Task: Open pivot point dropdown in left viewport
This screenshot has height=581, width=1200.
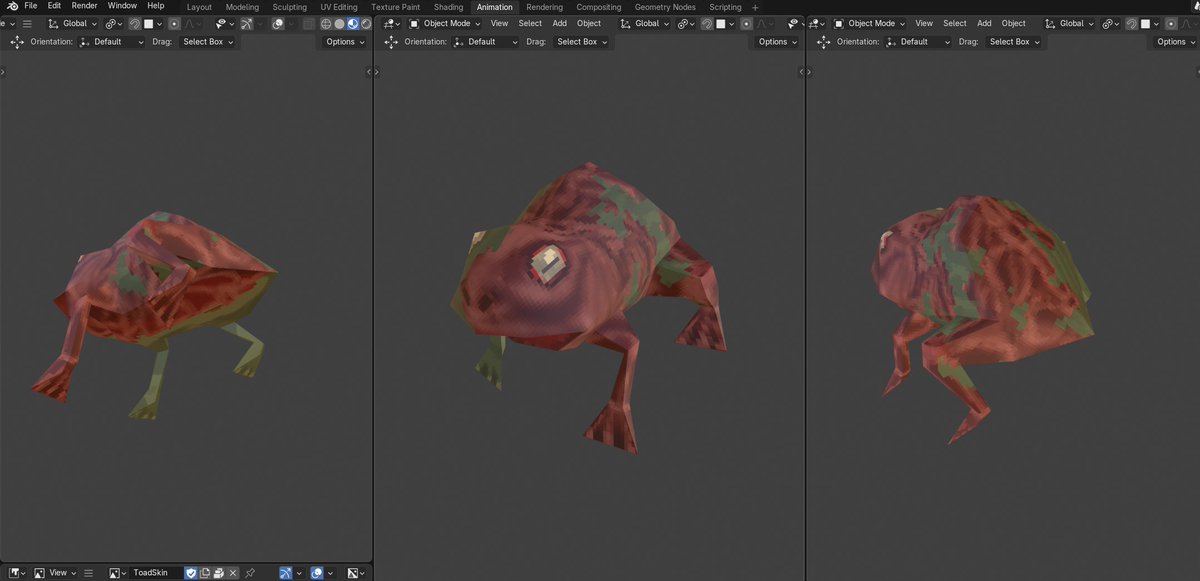Action: (113, 23)
